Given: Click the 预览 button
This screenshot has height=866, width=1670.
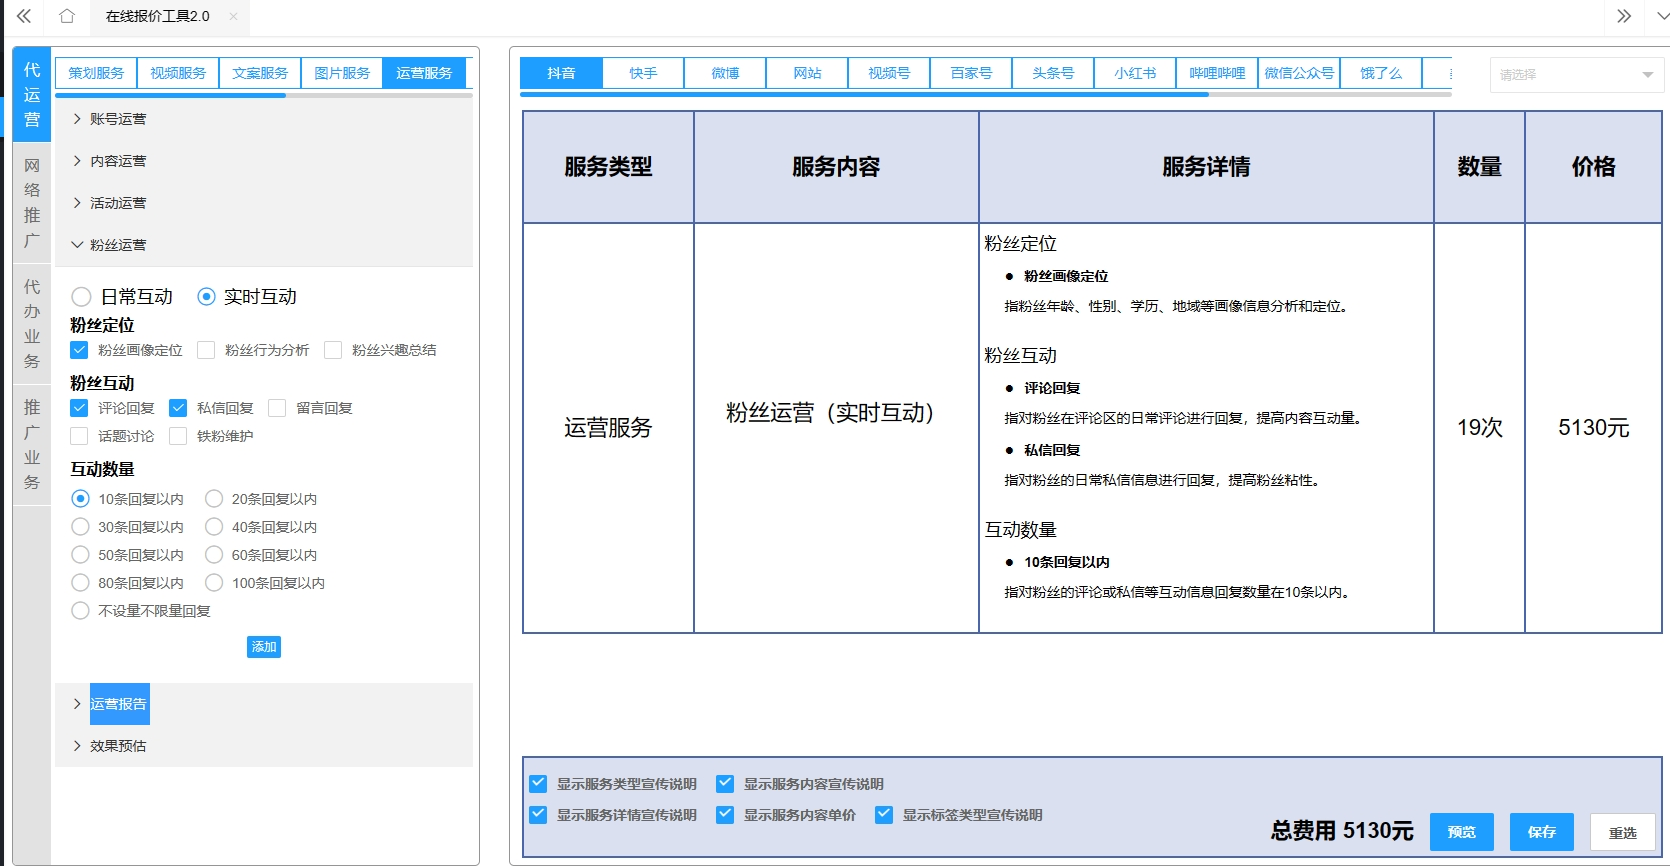Looking at the screenshot, I should click(1461, 832).
